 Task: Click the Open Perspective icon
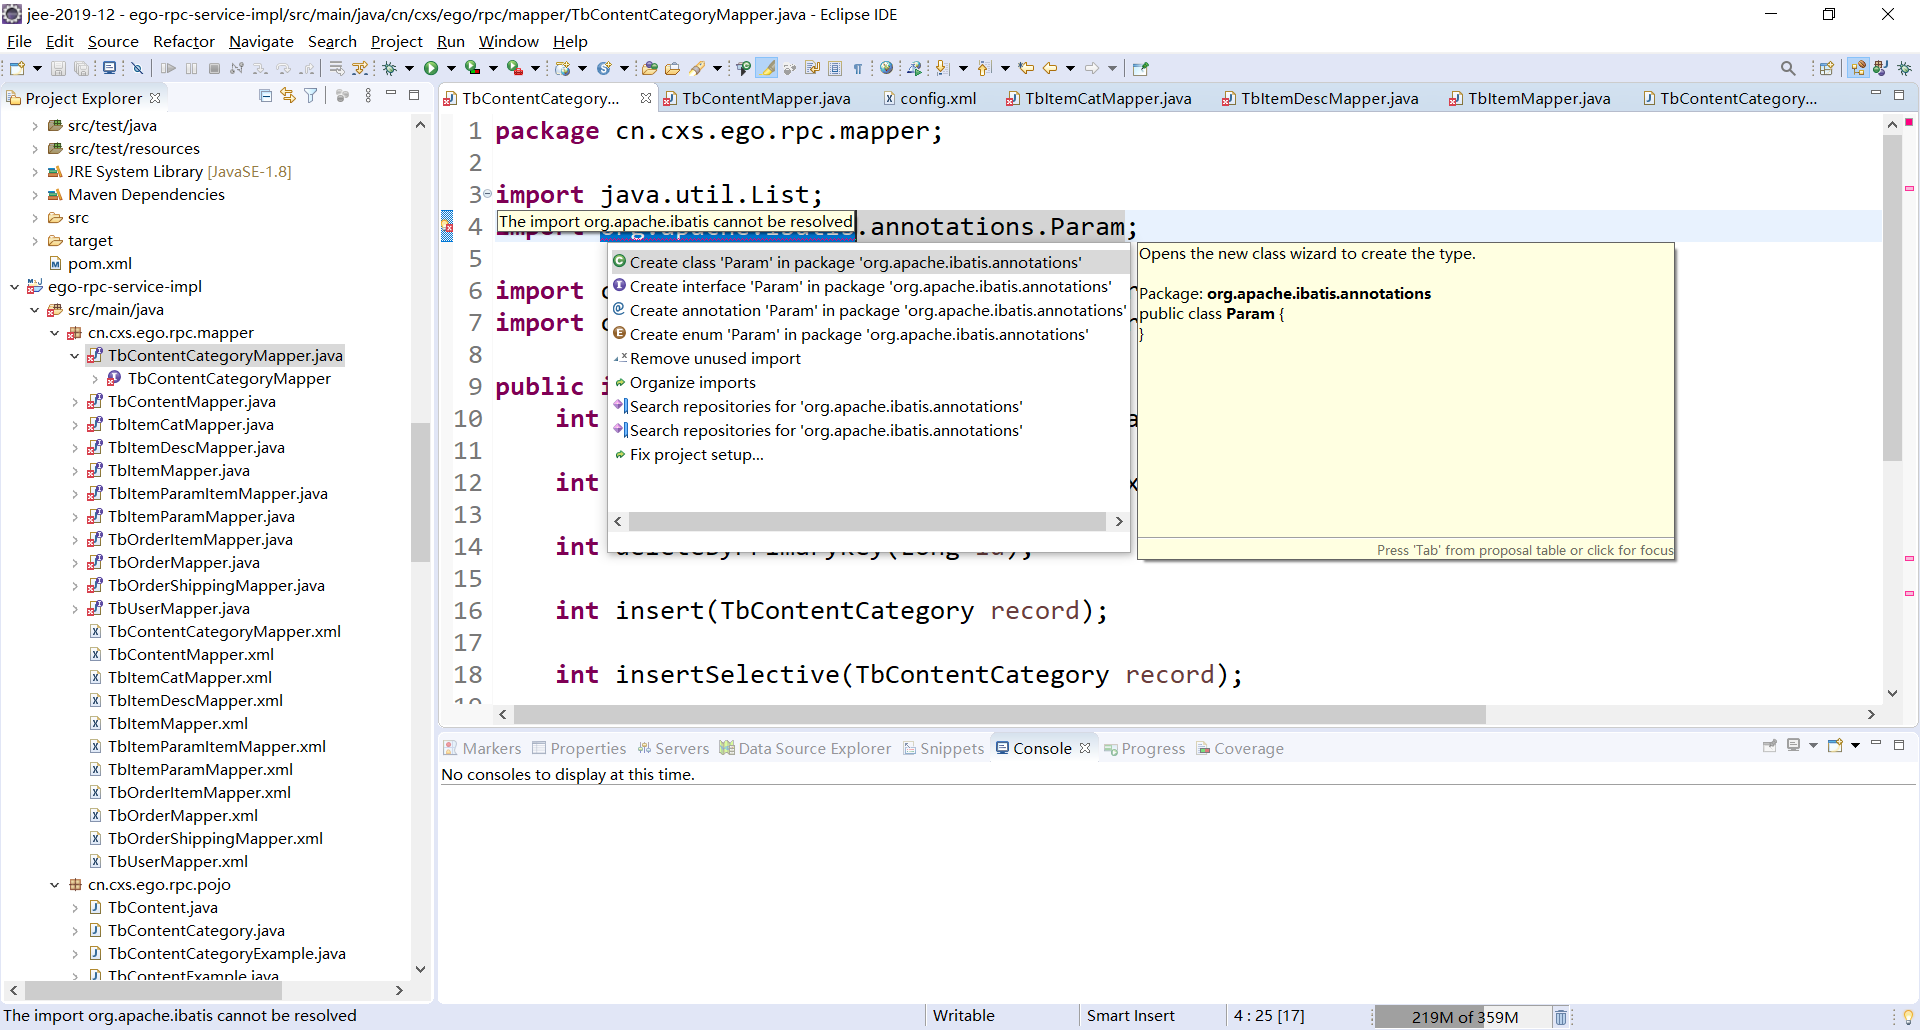tap(1826, 68)
